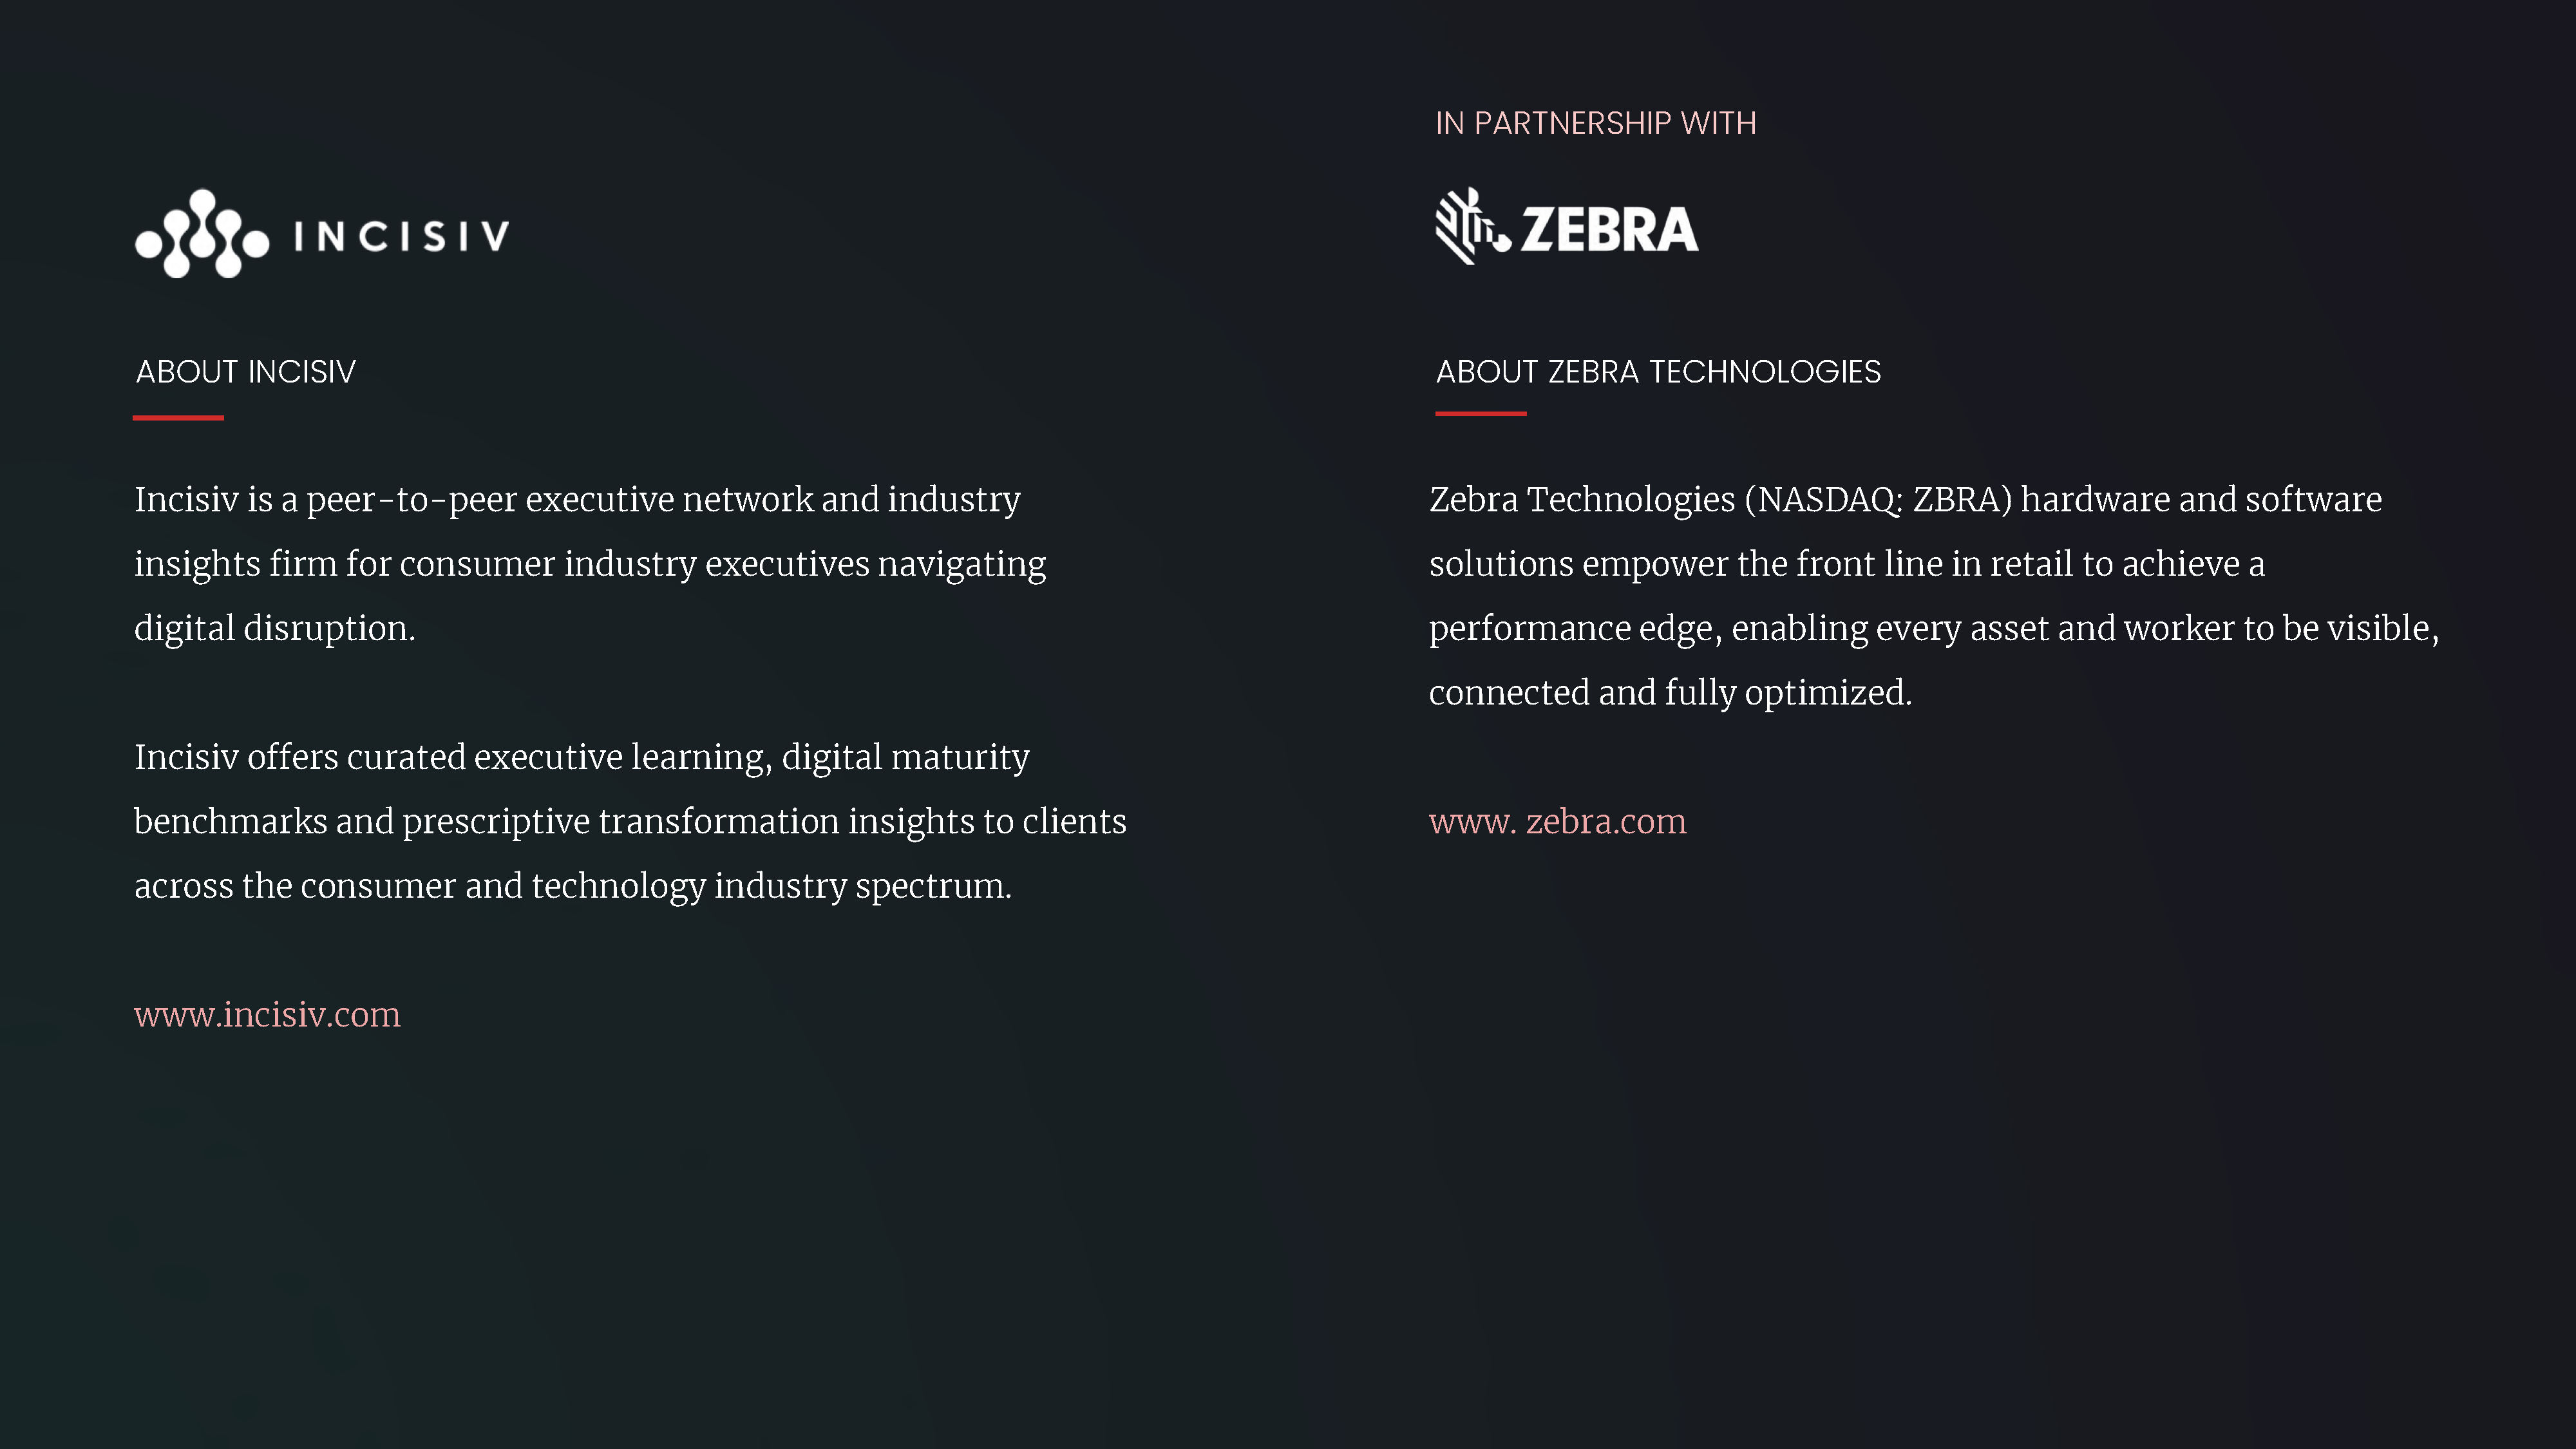Screen dimensions: 2576x1449
Task: Click the ABOUT ZEBRA TECHNOLOGIES heading
Action: pyautogui.click(x=1658, y=371)
